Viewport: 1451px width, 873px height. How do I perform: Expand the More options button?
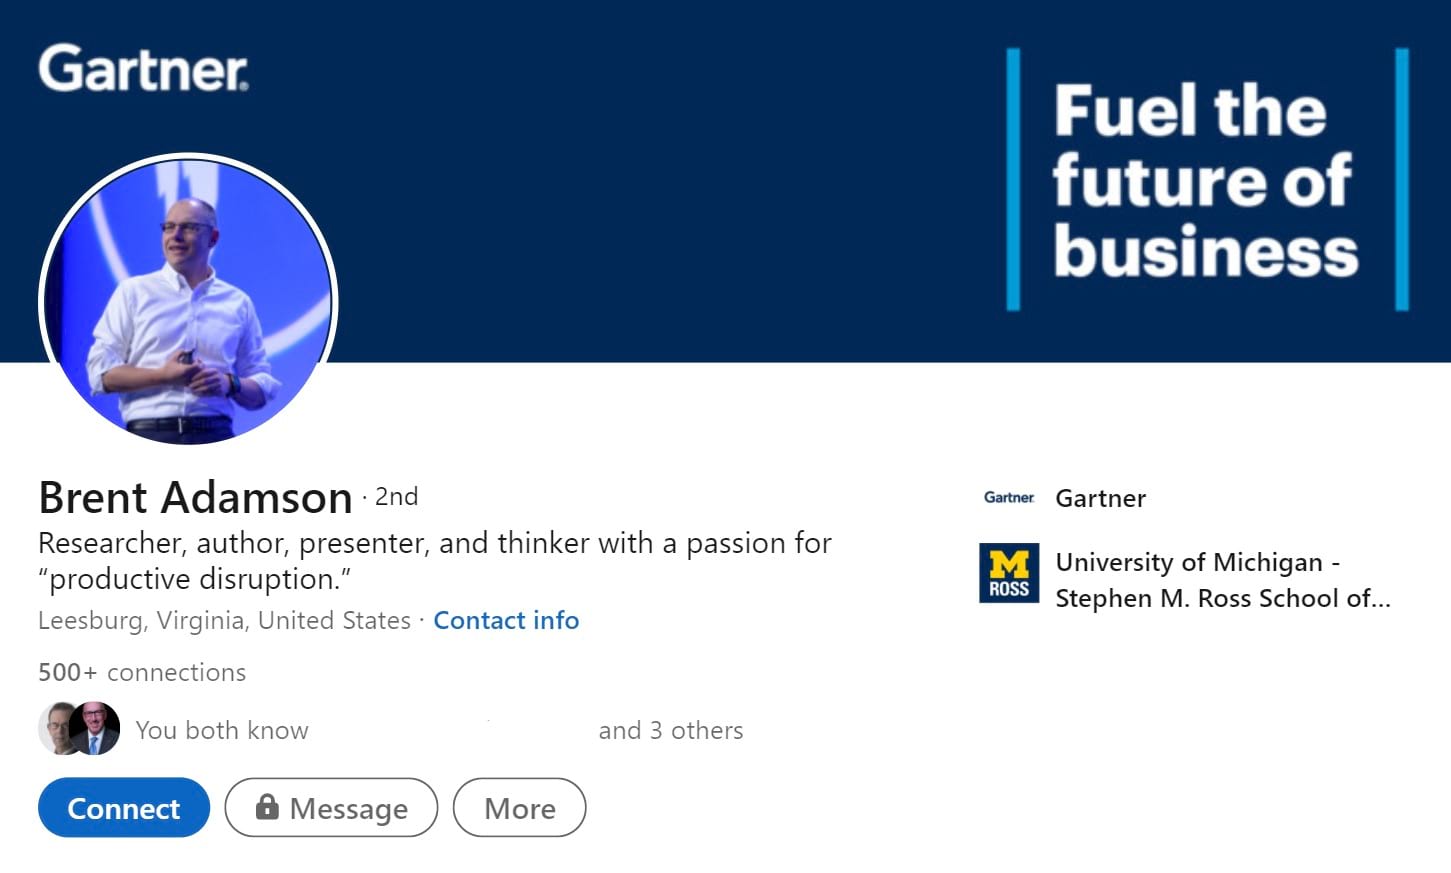pyautogui.click(x=519, y=807)
